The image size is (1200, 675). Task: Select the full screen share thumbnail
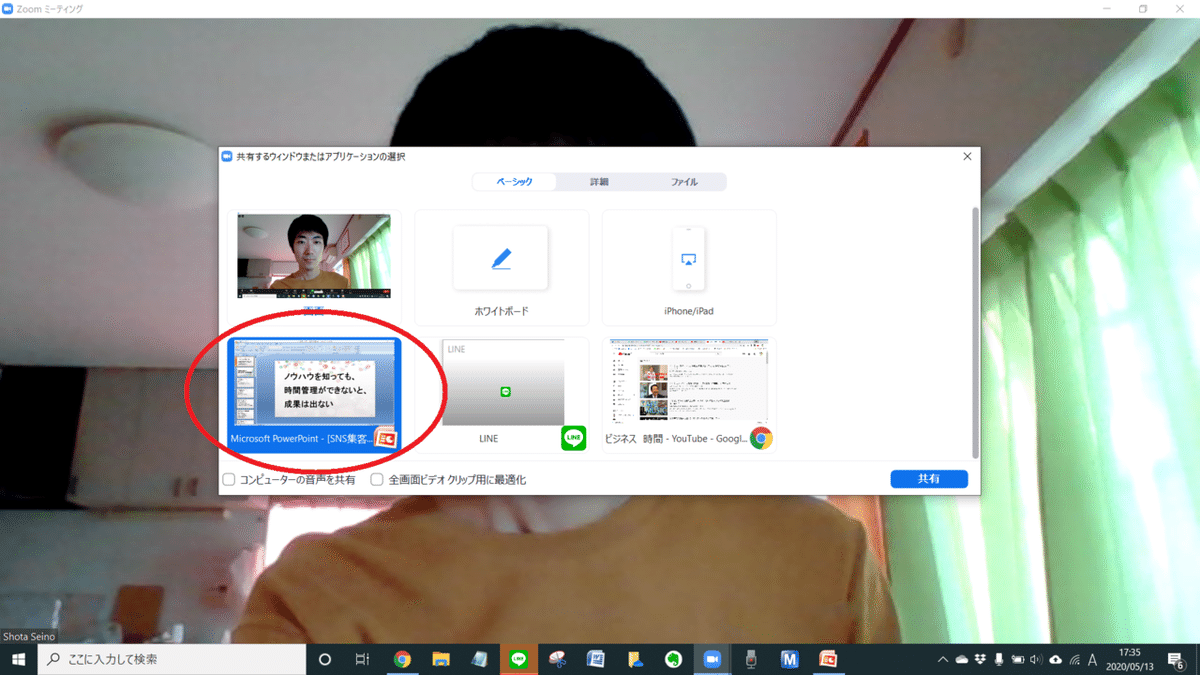click(x=315, y=267)
